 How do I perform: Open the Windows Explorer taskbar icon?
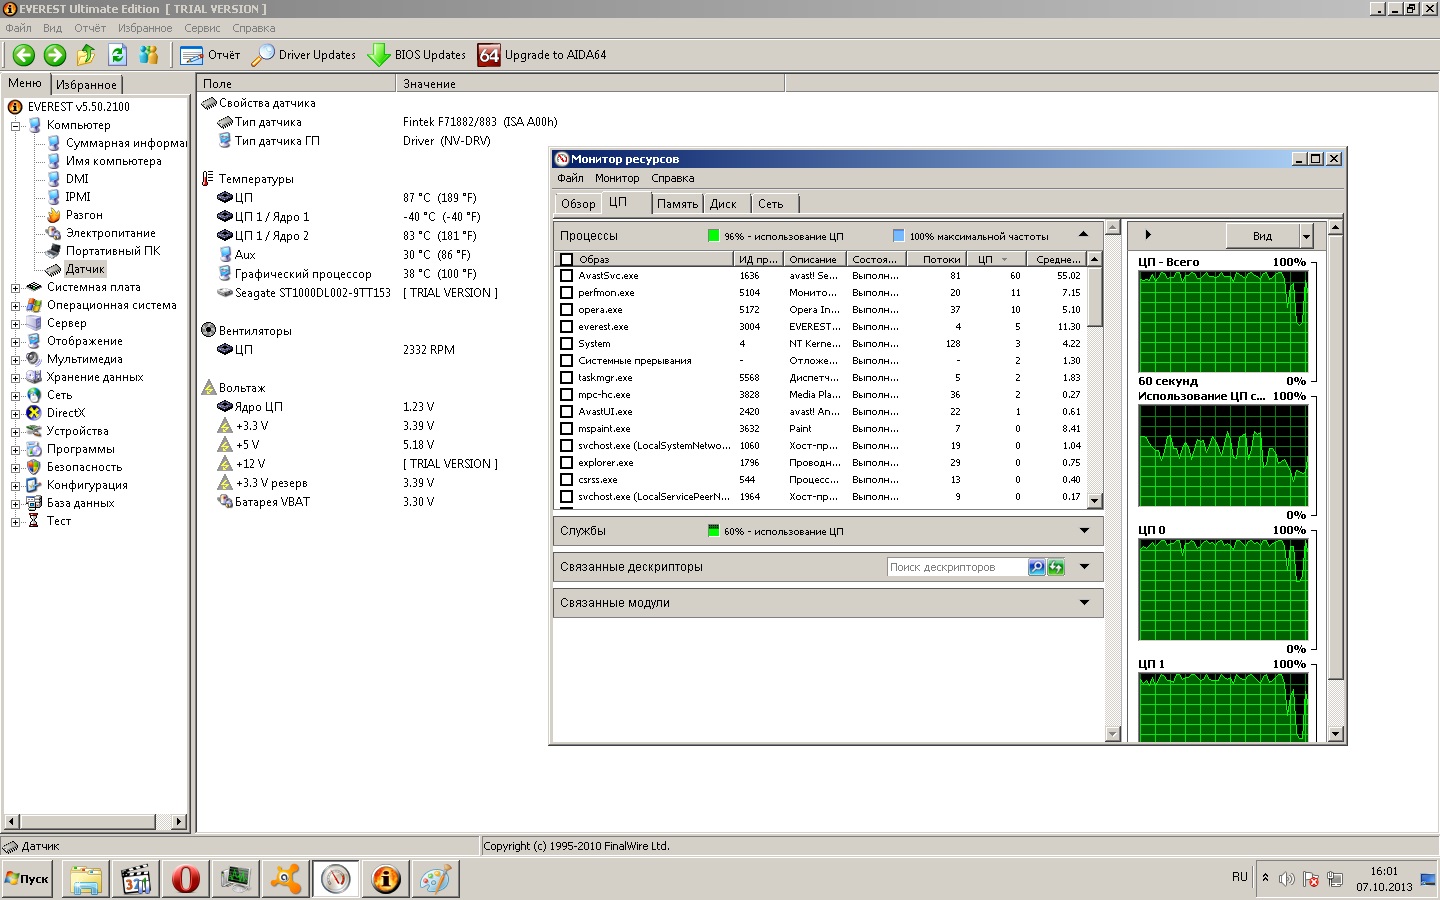point(85,879)
